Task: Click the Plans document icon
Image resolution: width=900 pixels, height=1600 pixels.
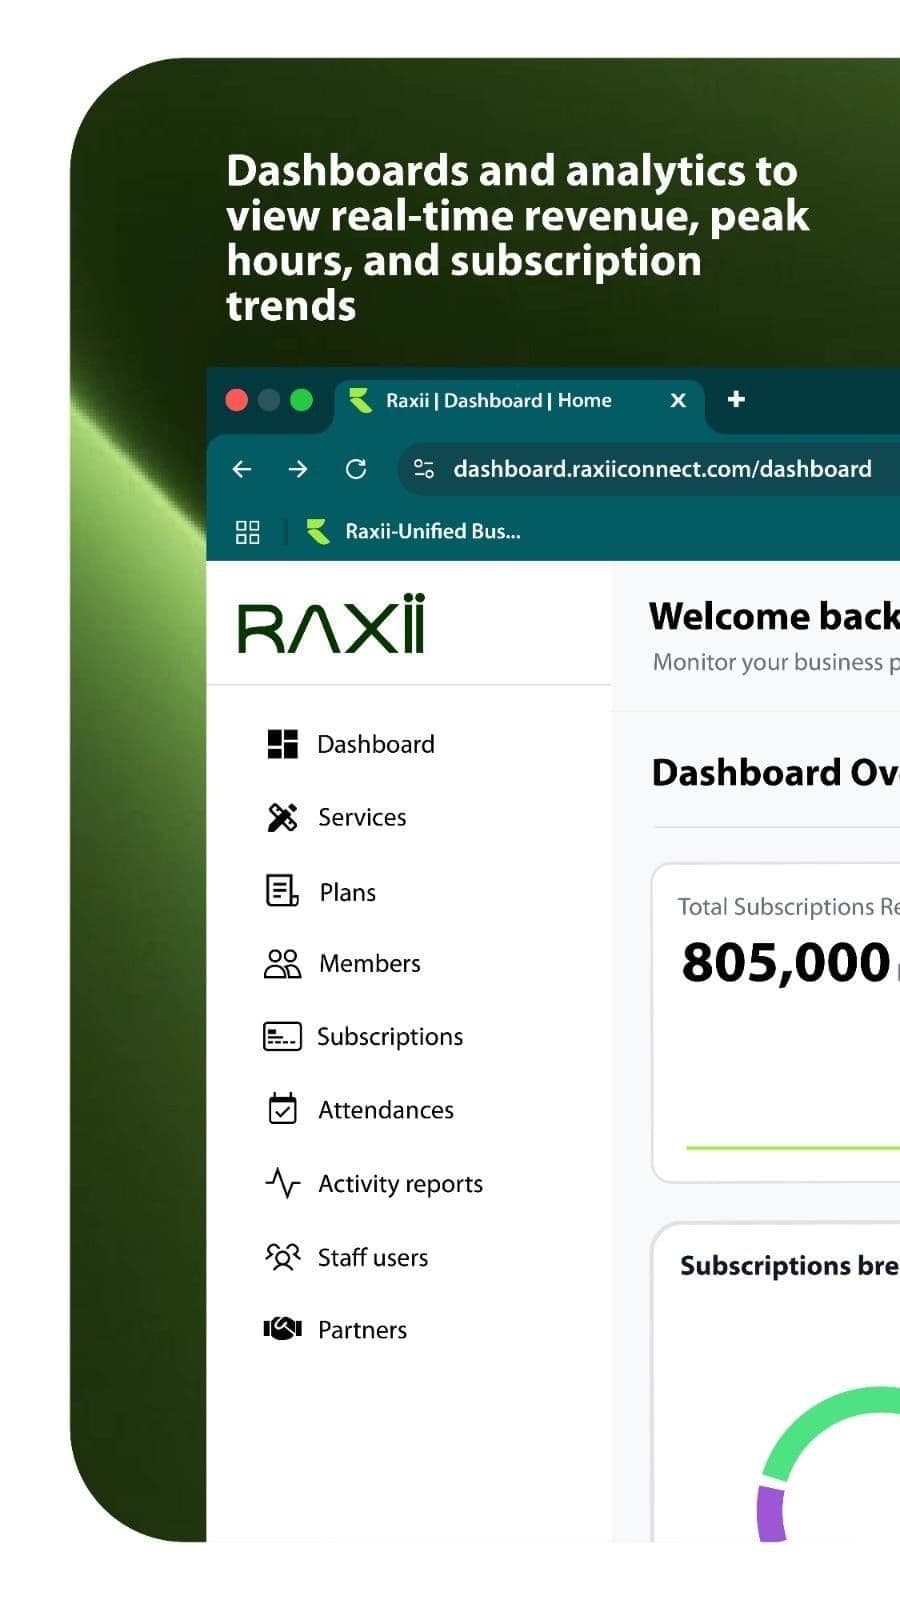Action: click(x=282, y=891)
